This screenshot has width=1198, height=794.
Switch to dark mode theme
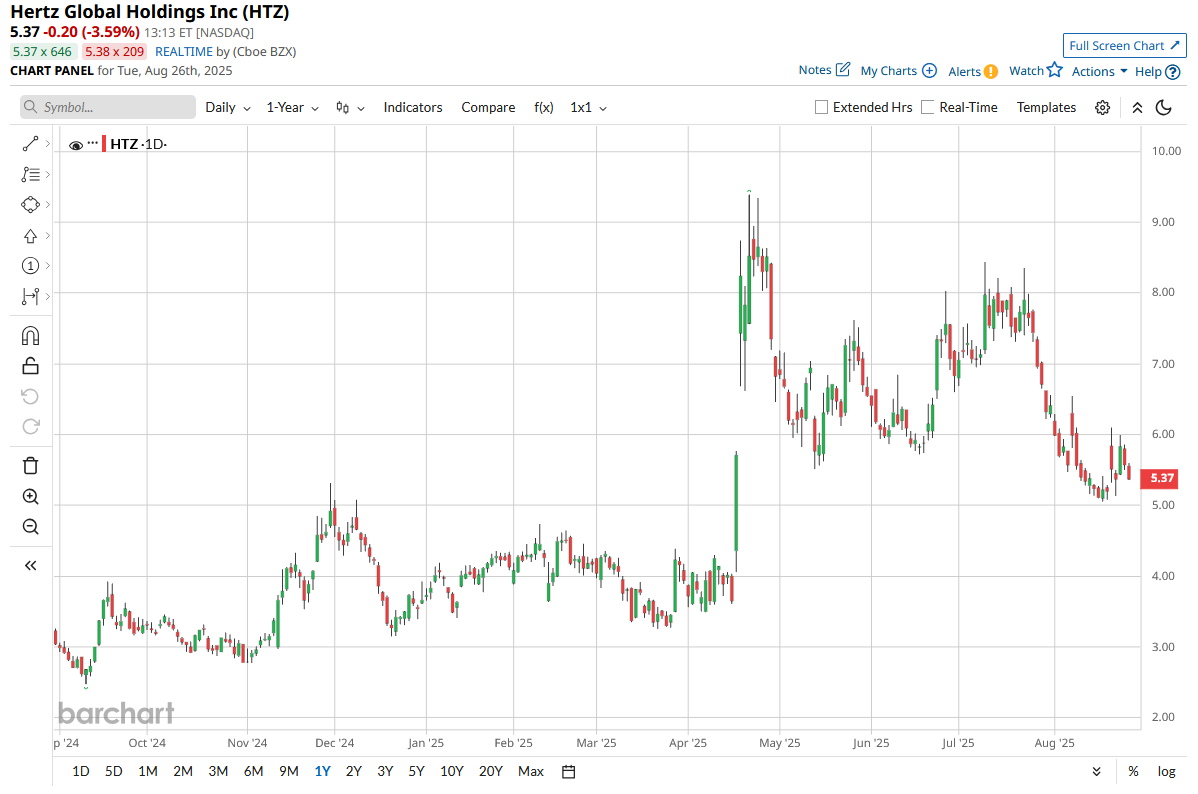[1164, 108]
